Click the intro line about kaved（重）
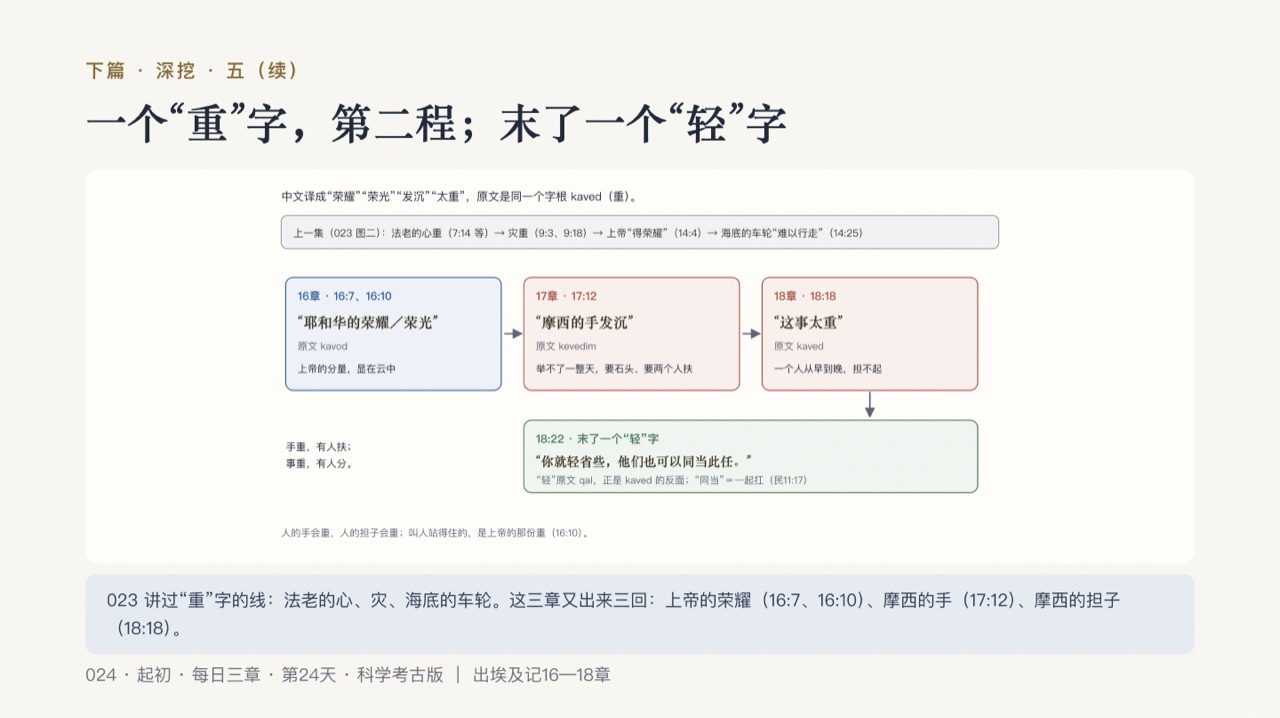 click(x=459, y=197)
